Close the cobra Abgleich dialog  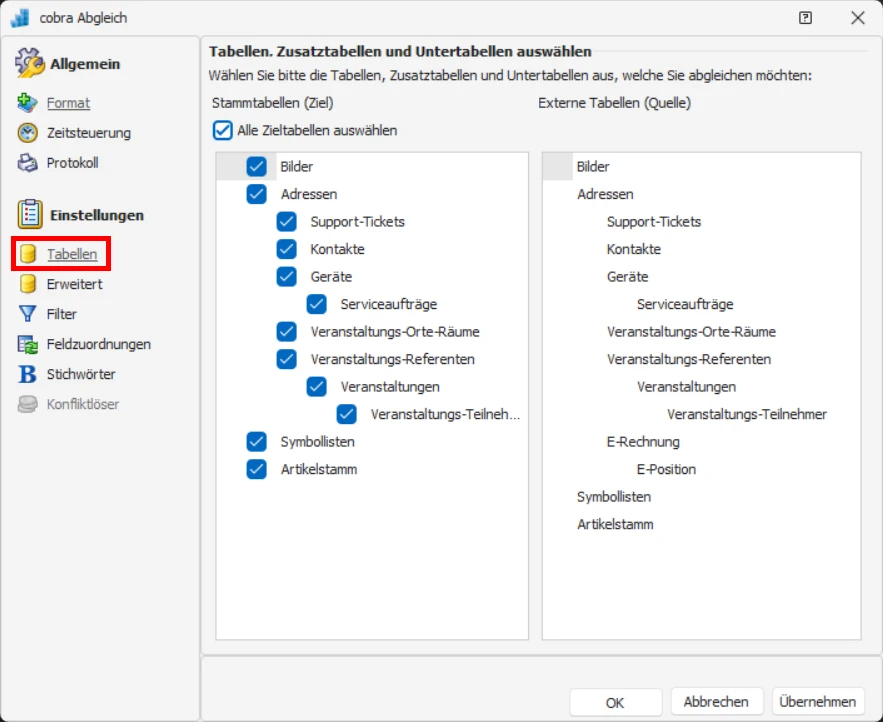click(858, 18)
